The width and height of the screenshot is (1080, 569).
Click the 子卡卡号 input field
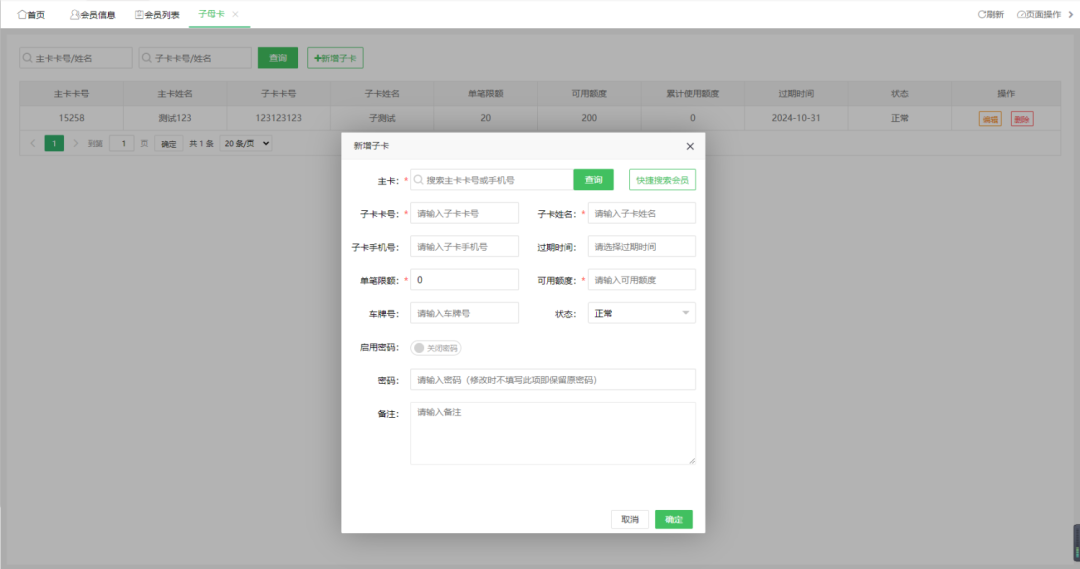pos(464,213)
